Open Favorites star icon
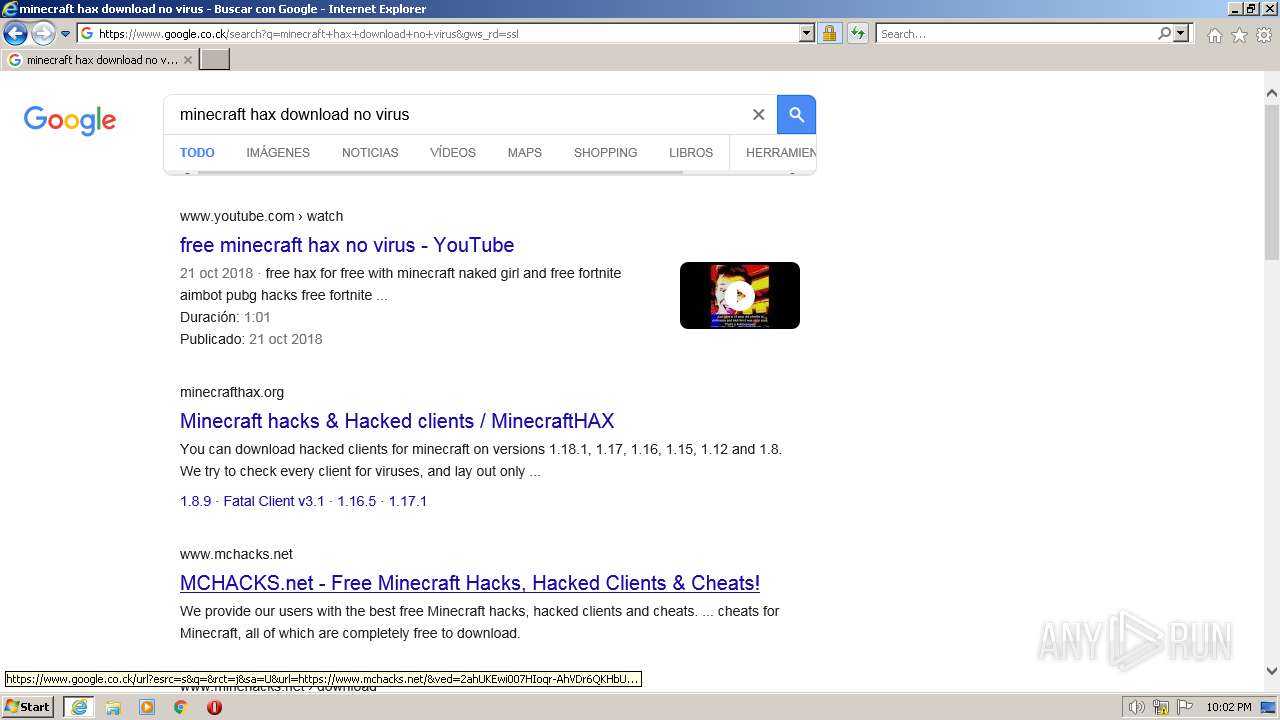 click(x=1239, y=35)
